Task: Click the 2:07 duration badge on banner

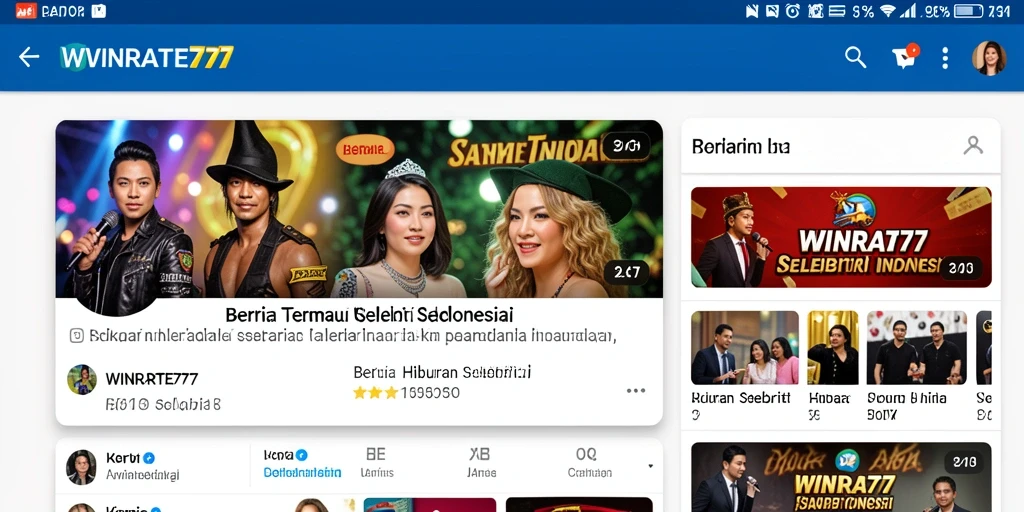Action: (x=626, y=272)
